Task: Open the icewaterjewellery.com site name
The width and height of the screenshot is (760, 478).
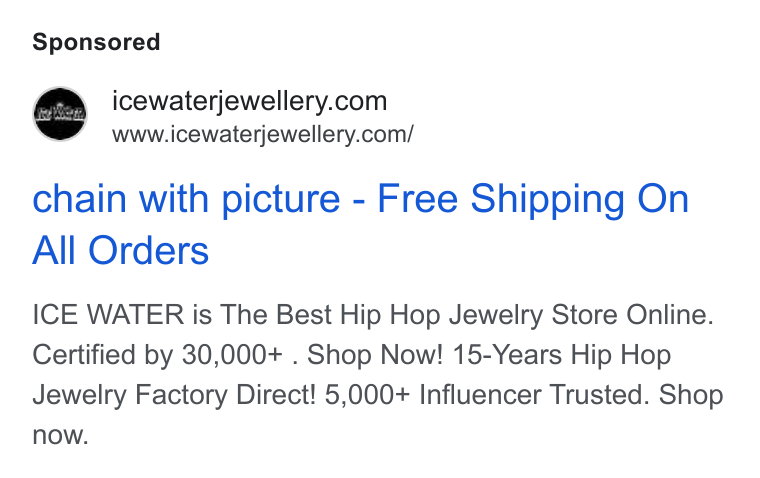Action: [250, 102]
